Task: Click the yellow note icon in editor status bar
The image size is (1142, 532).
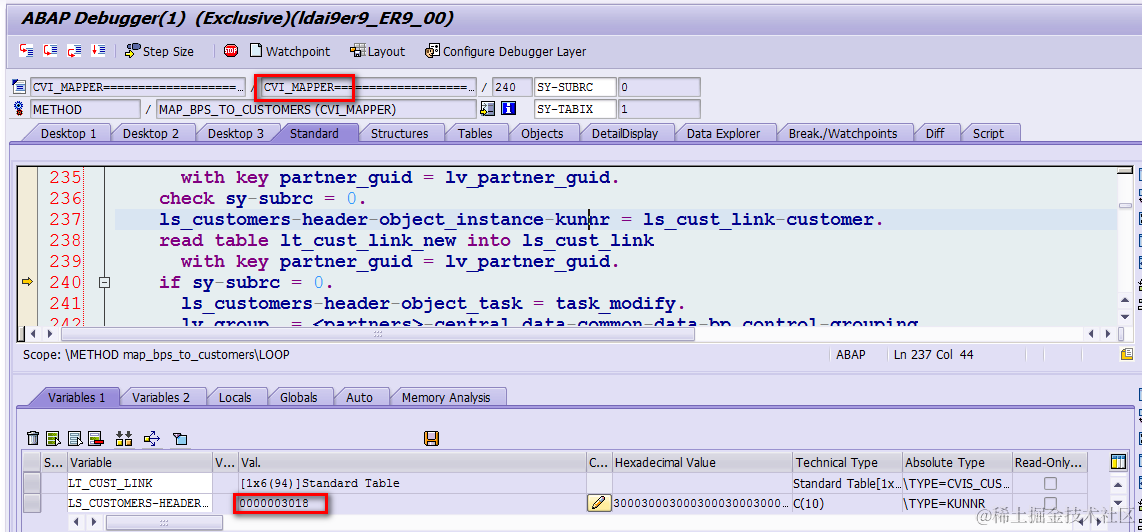Action: pyautogui.click(x=1127, y=354)
